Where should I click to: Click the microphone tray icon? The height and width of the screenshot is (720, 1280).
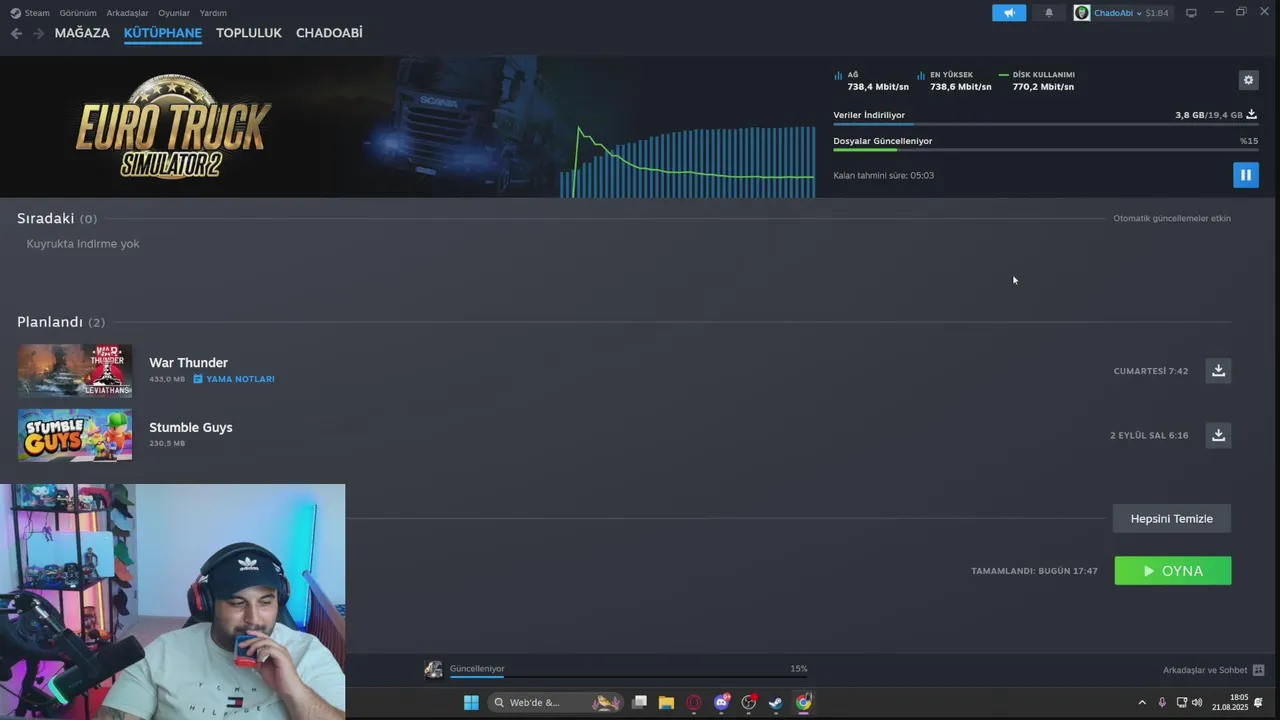click(1162, 703)
